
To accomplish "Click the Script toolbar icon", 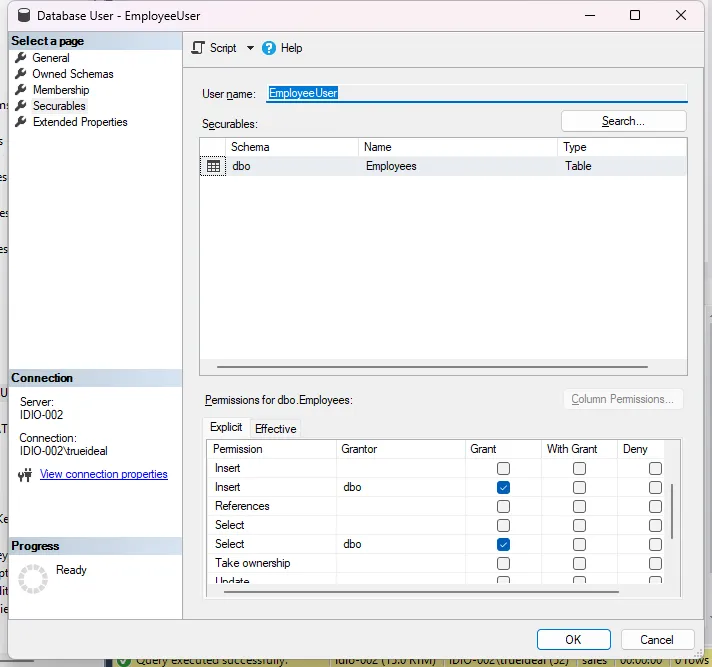I will point(198,48).
